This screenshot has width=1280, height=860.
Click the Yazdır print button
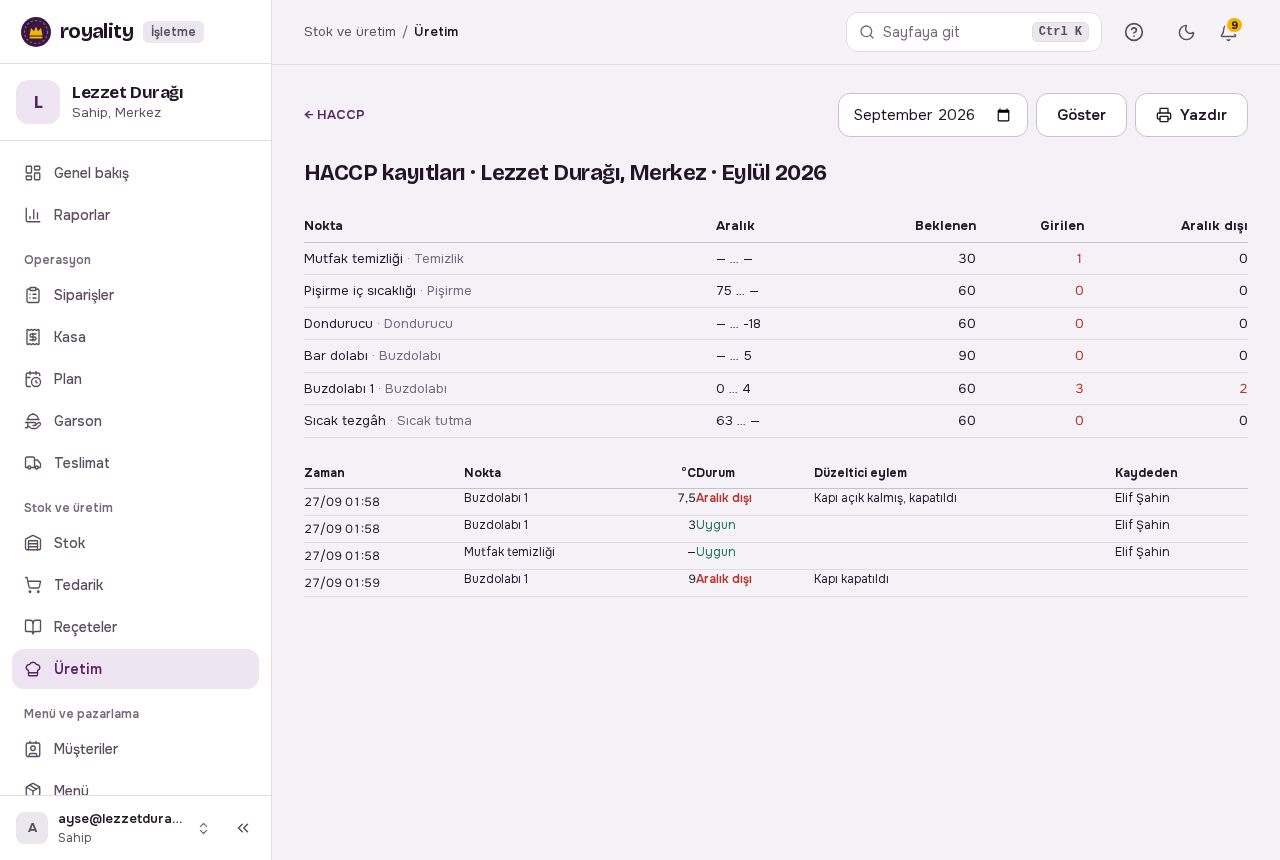[x=1191, y=115]
